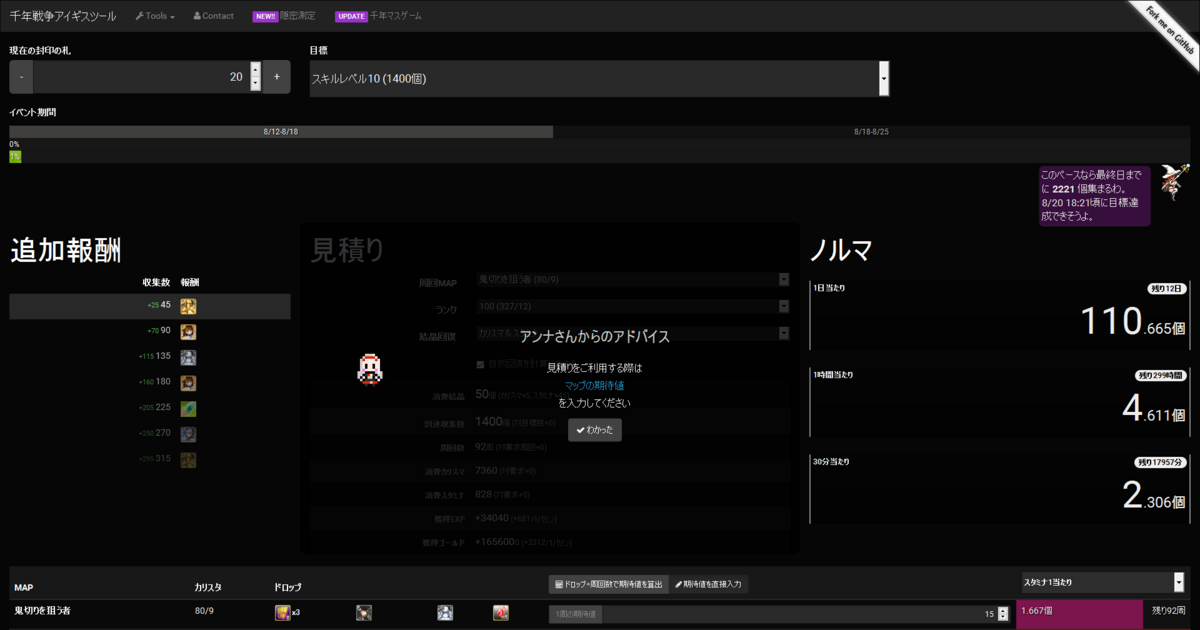Toggle the 自然回復 calculation checkbox

click(x=481, y=364)
